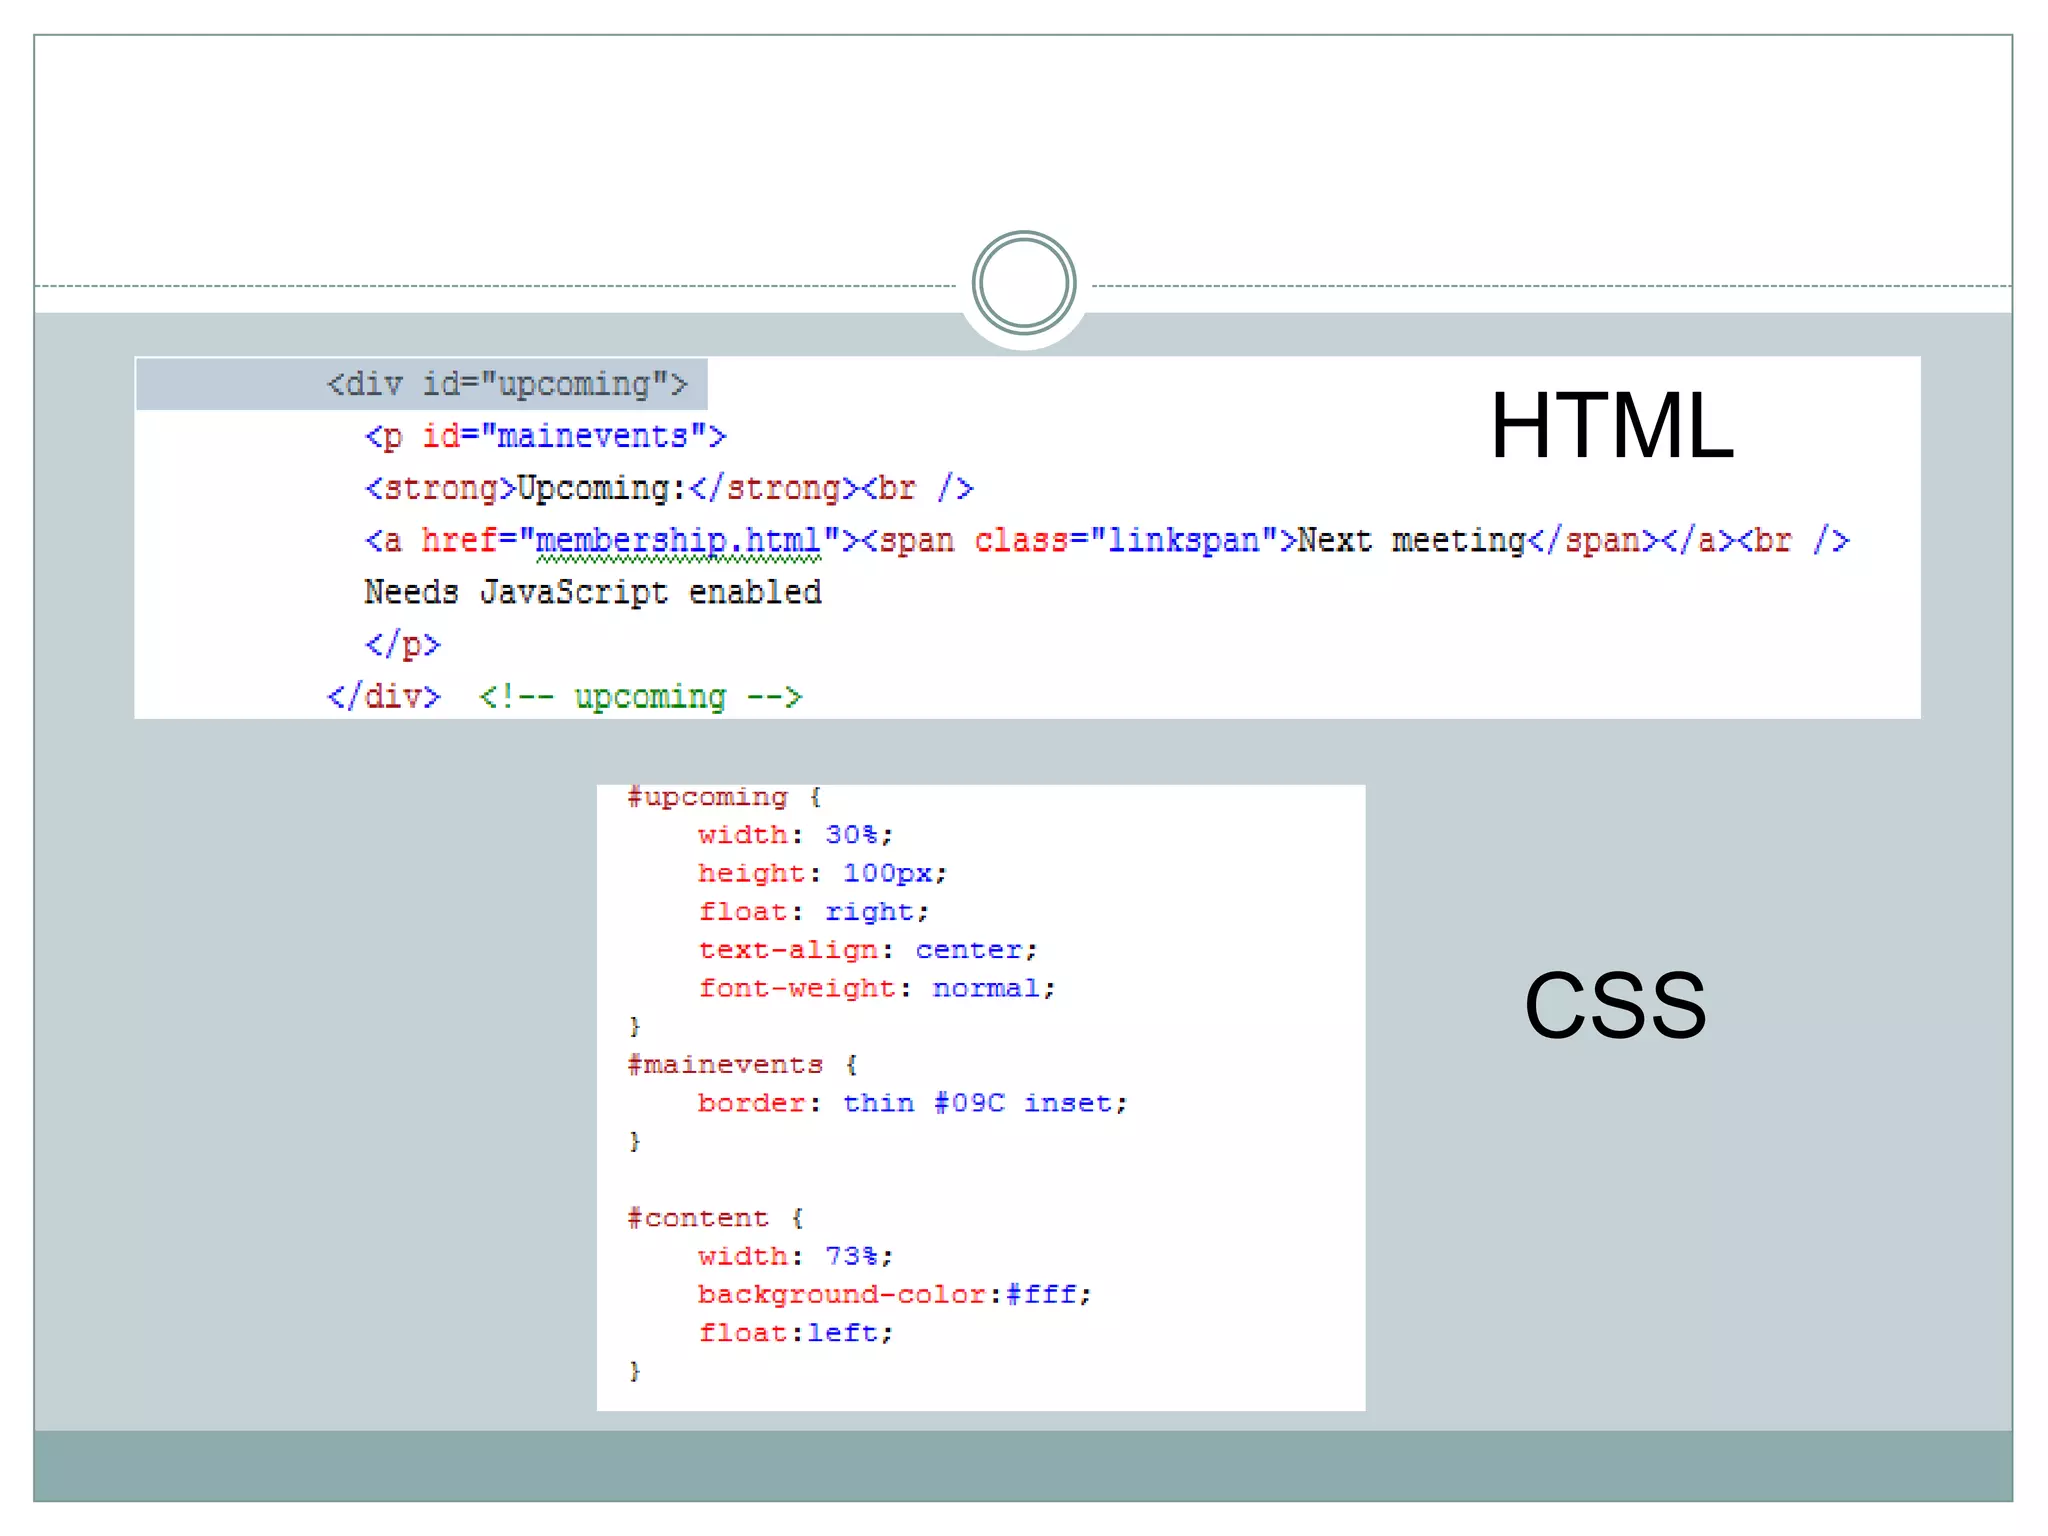Click the <strong>Upcoming:</strong> code line

click(x=669, y=489)
